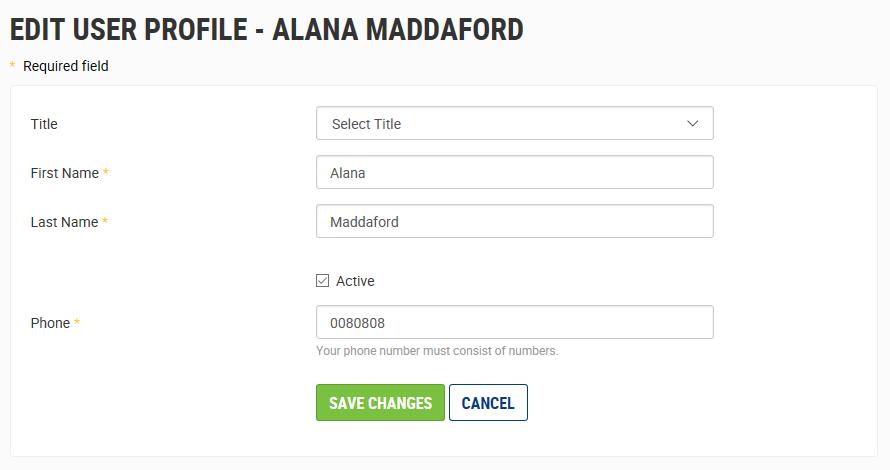The width and height of the screenshot is (890, 470).
Task: Click the Last Name label
Action: (x=64, y=222)
